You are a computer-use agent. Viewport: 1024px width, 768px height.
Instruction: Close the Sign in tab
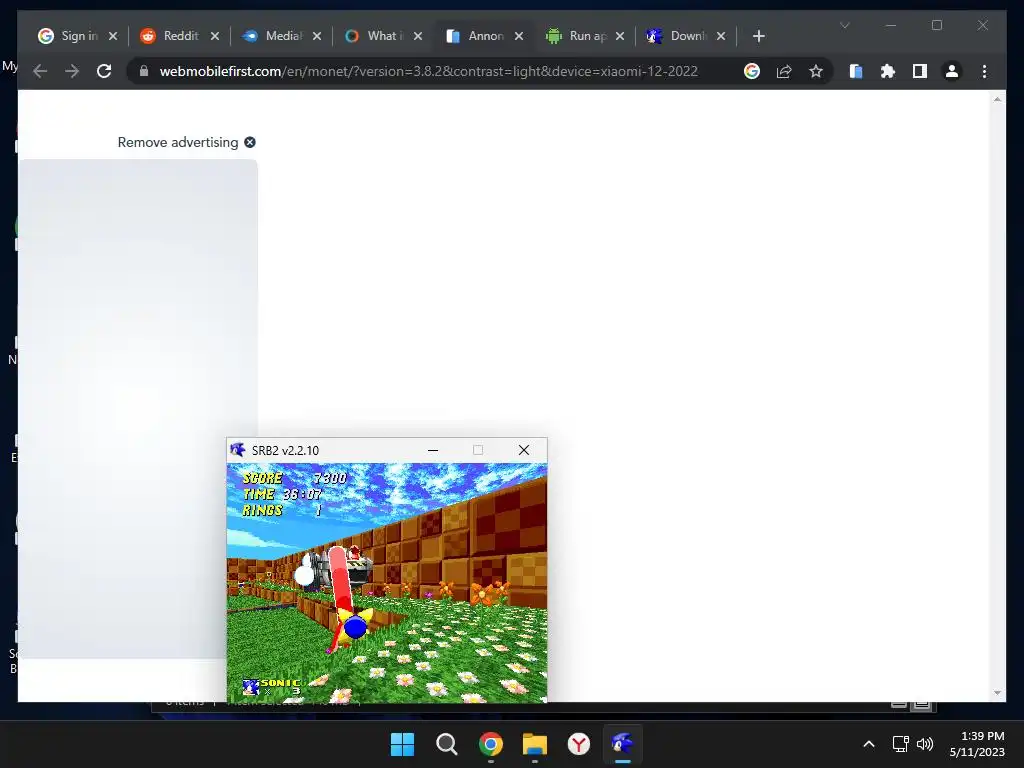(x=113, y=36)
